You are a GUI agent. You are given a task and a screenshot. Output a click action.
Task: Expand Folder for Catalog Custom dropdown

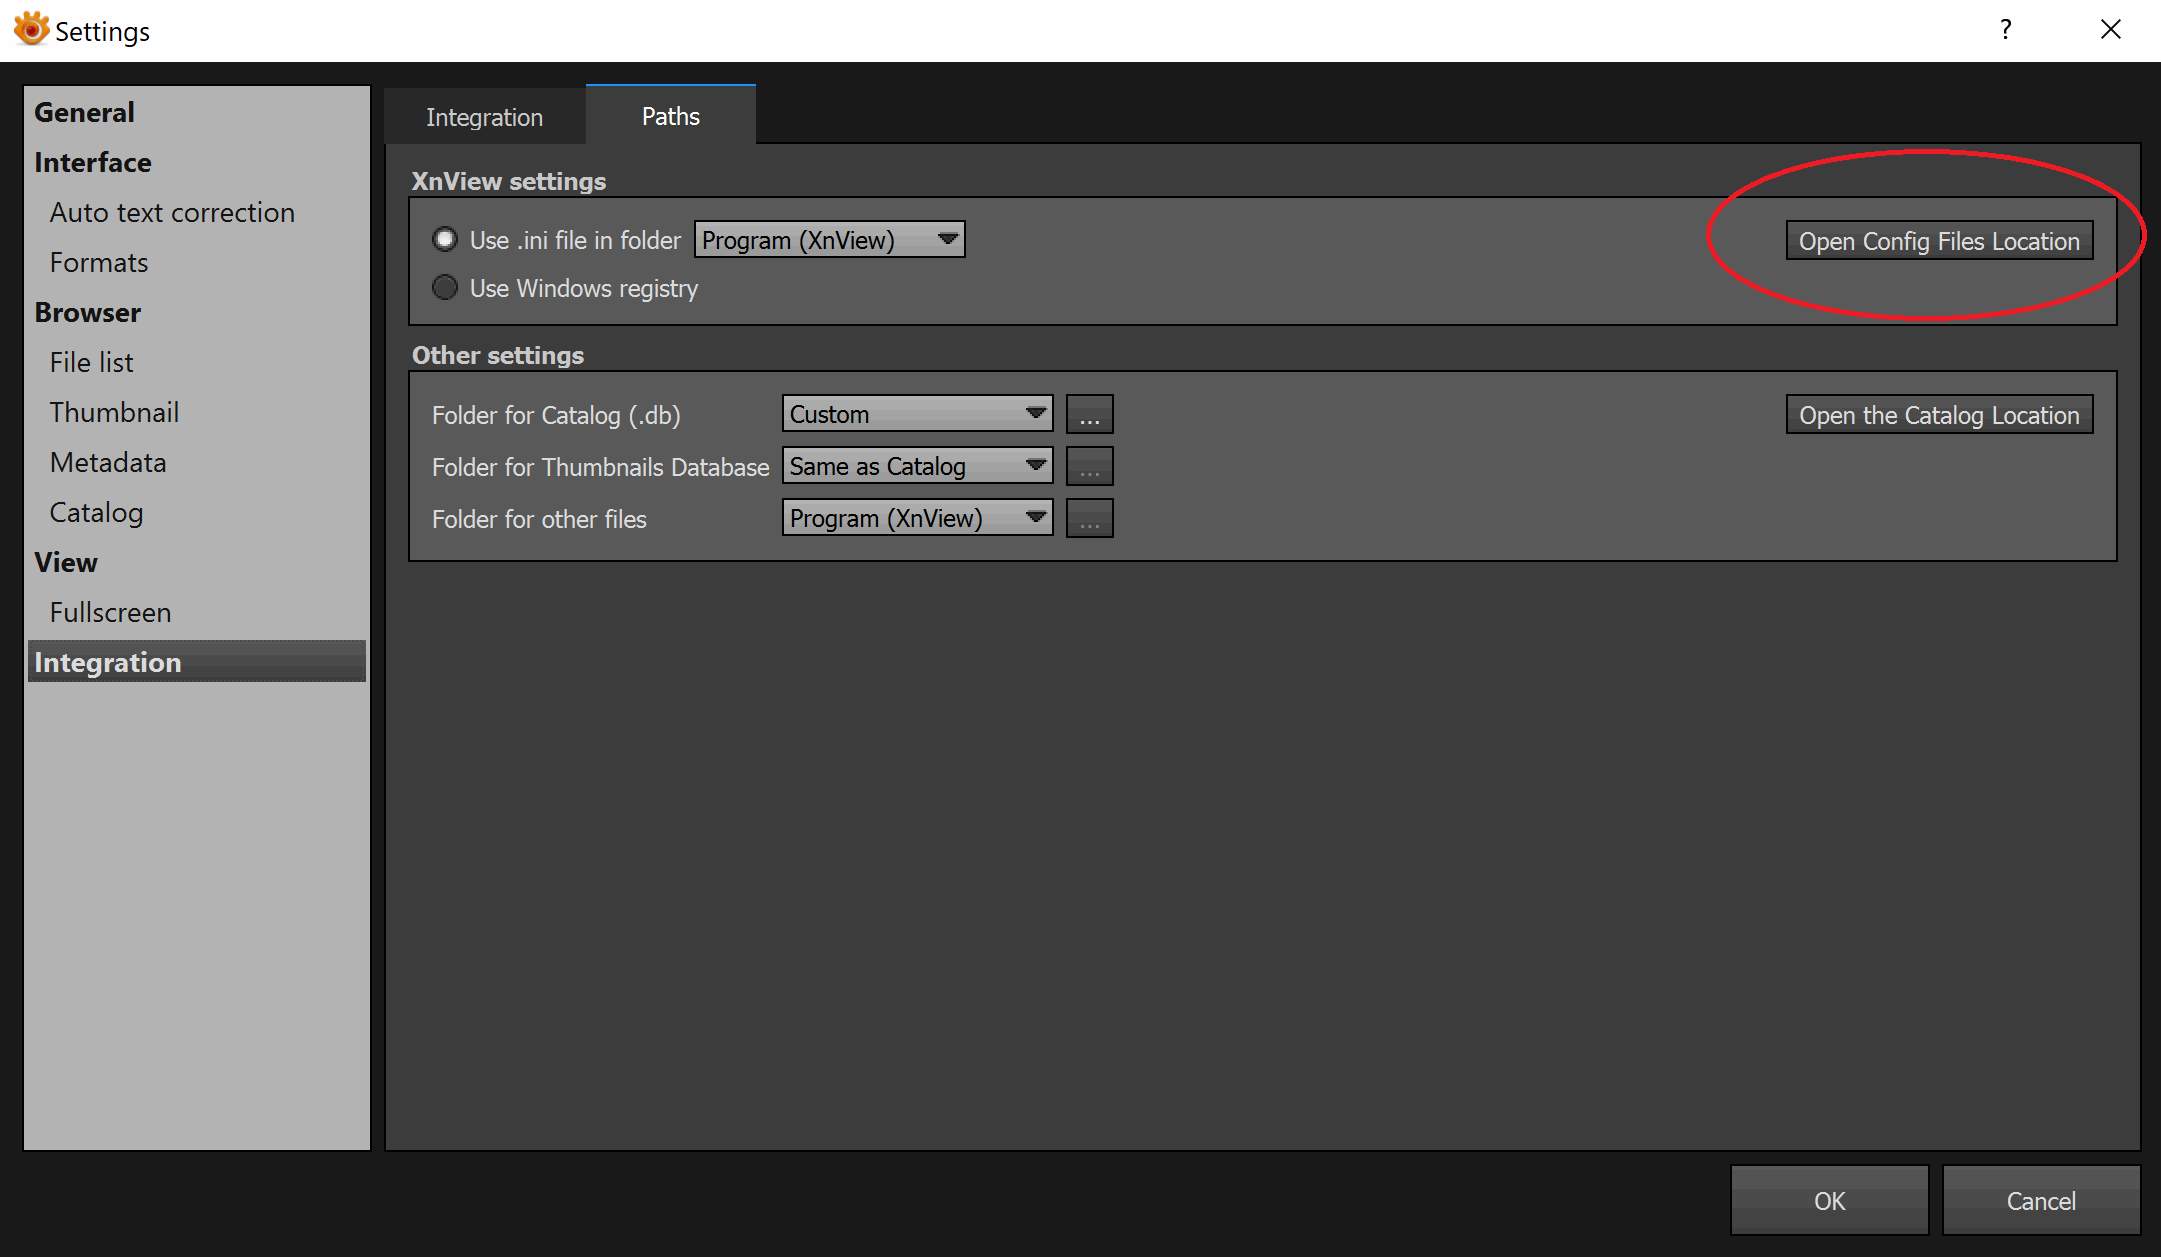point(917,414)
